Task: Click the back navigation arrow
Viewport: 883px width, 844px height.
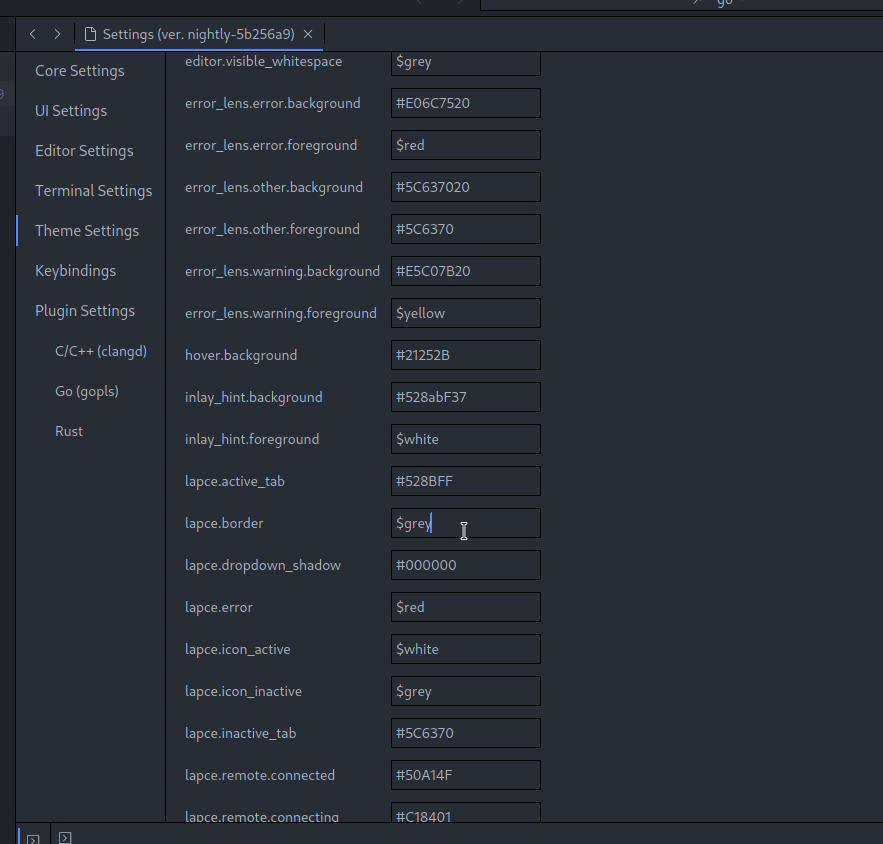Action: pos(32,33)
